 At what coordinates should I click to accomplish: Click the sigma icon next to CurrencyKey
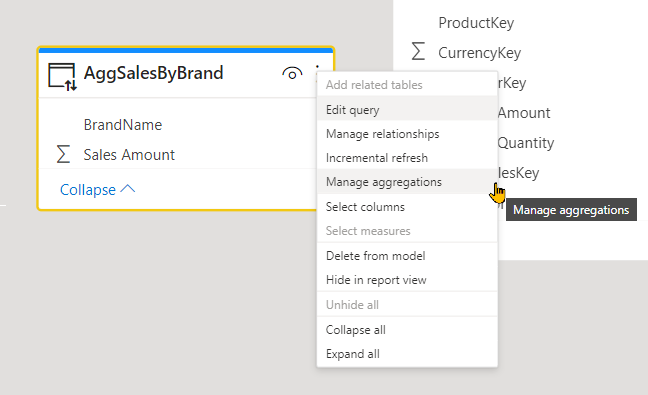(x=418, y=51)
